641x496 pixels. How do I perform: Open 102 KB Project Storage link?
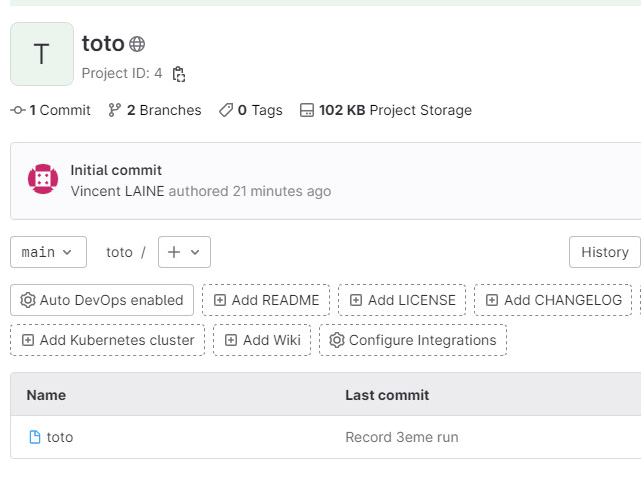point(395,110)
